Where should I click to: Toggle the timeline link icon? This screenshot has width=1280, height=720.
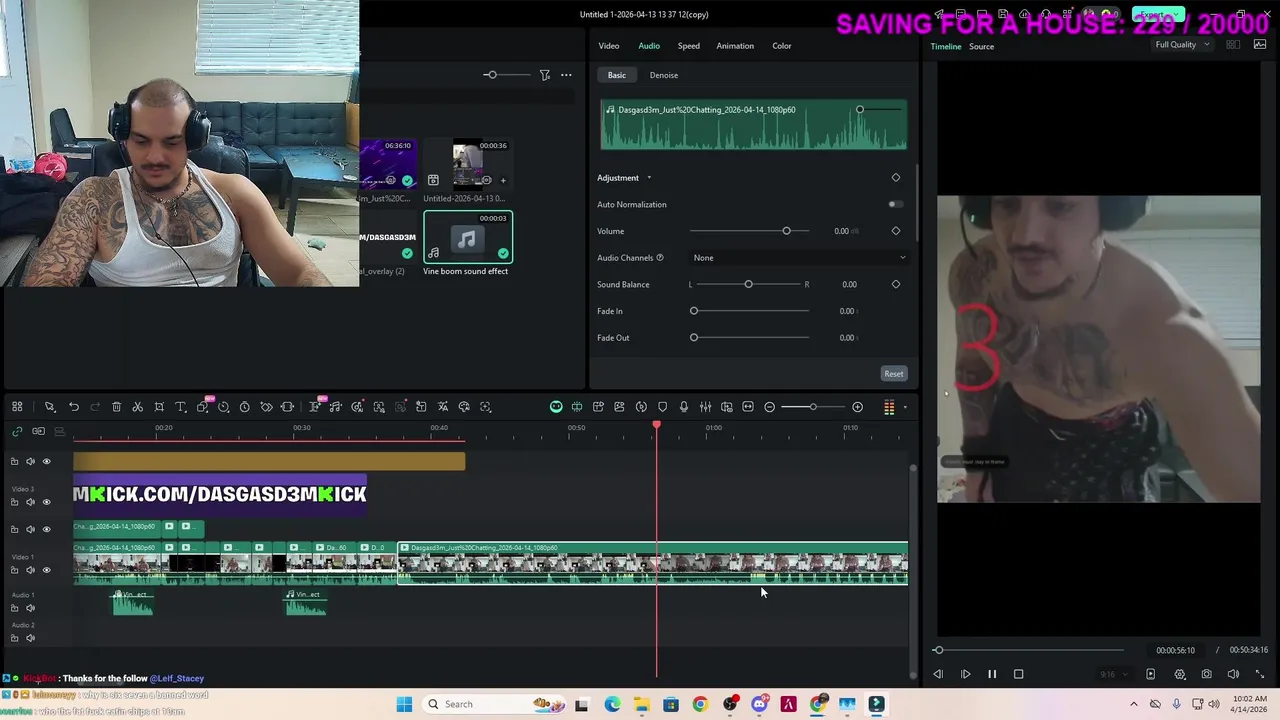pos(17,431)
